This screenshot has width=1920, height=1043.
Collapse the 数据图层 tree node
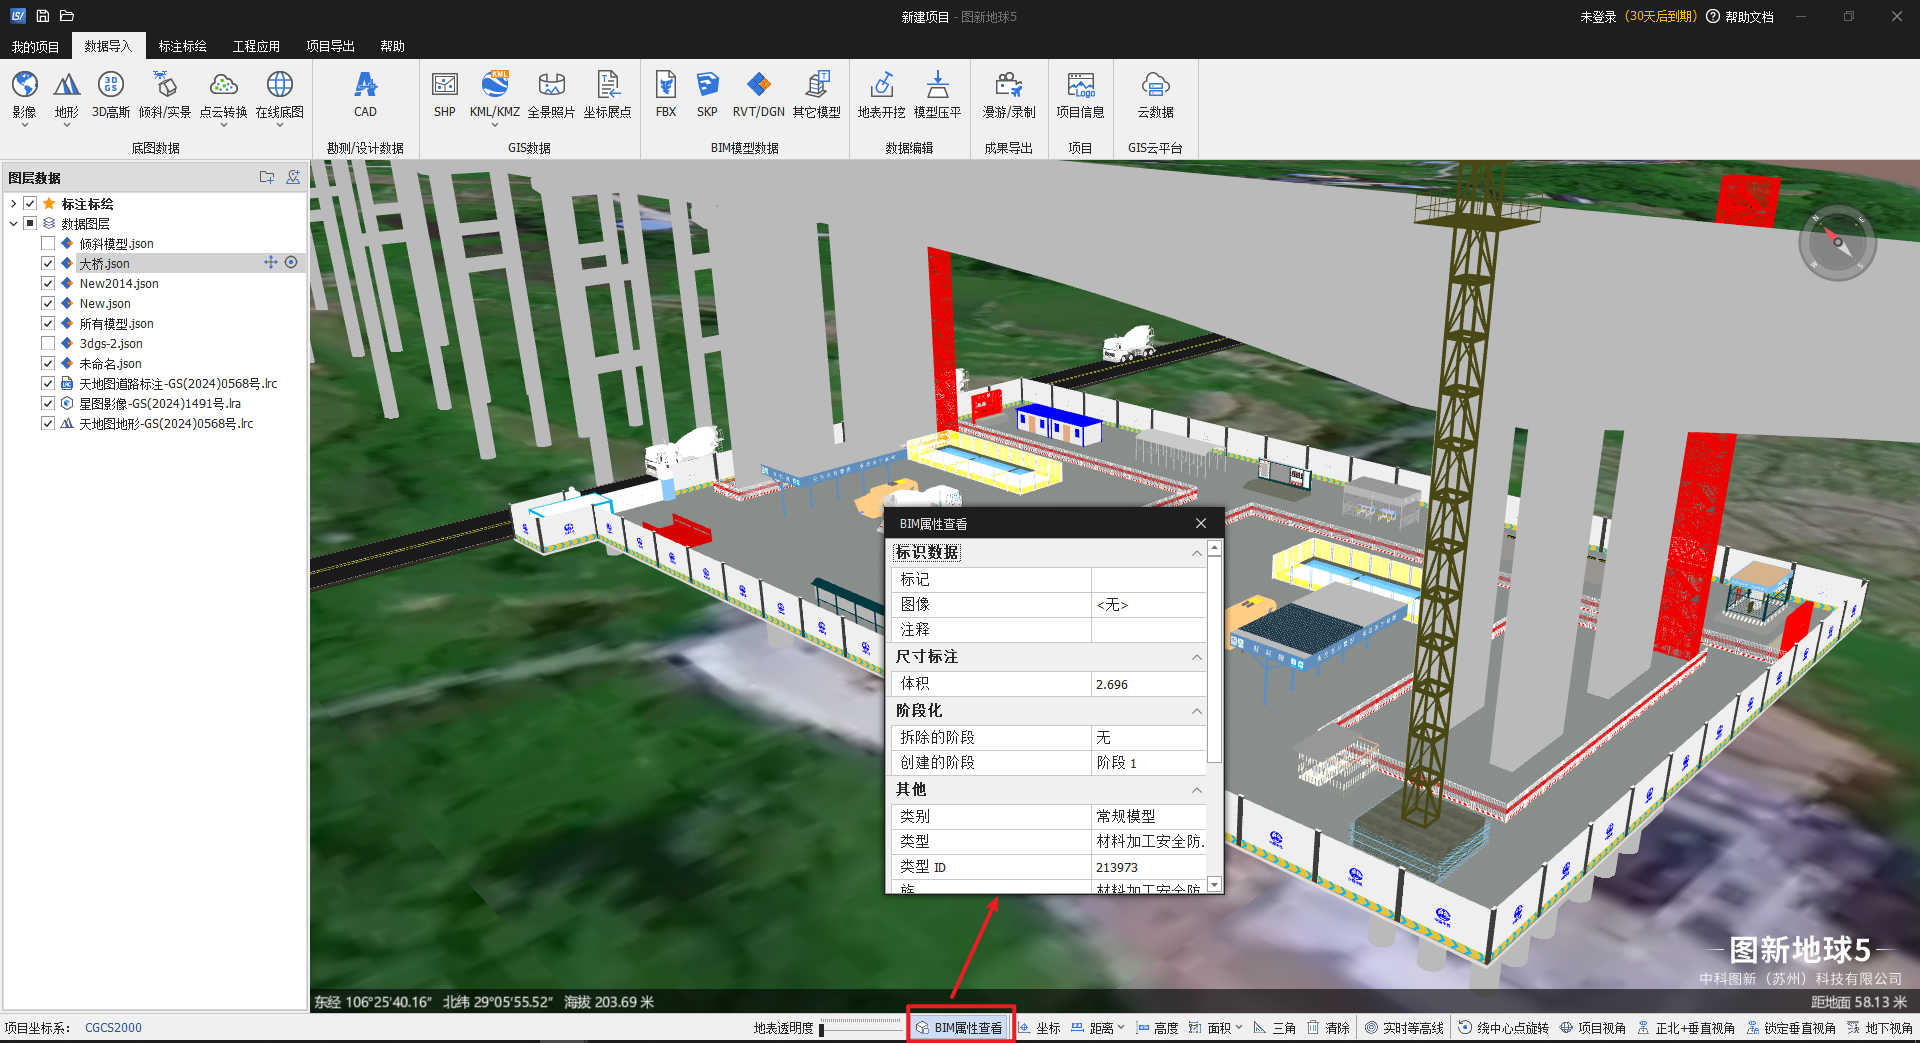(x=13, y=223)
